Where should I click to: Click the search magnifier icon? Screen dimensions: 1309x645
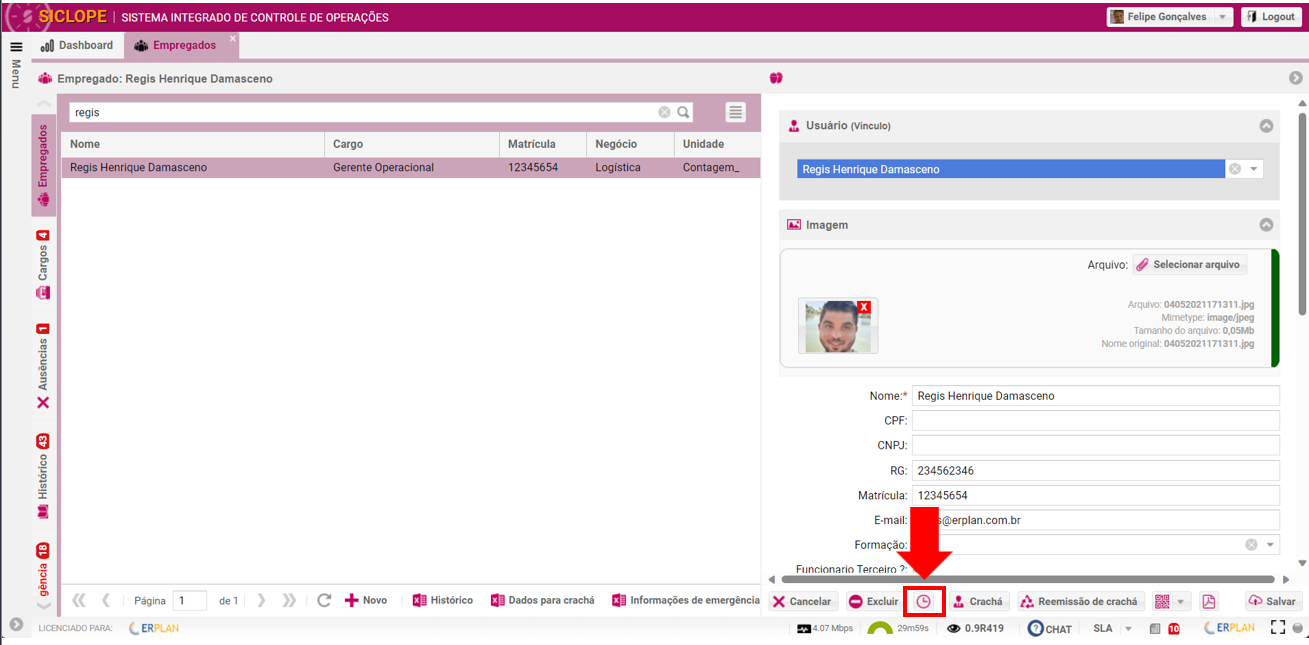coord(684,112)
